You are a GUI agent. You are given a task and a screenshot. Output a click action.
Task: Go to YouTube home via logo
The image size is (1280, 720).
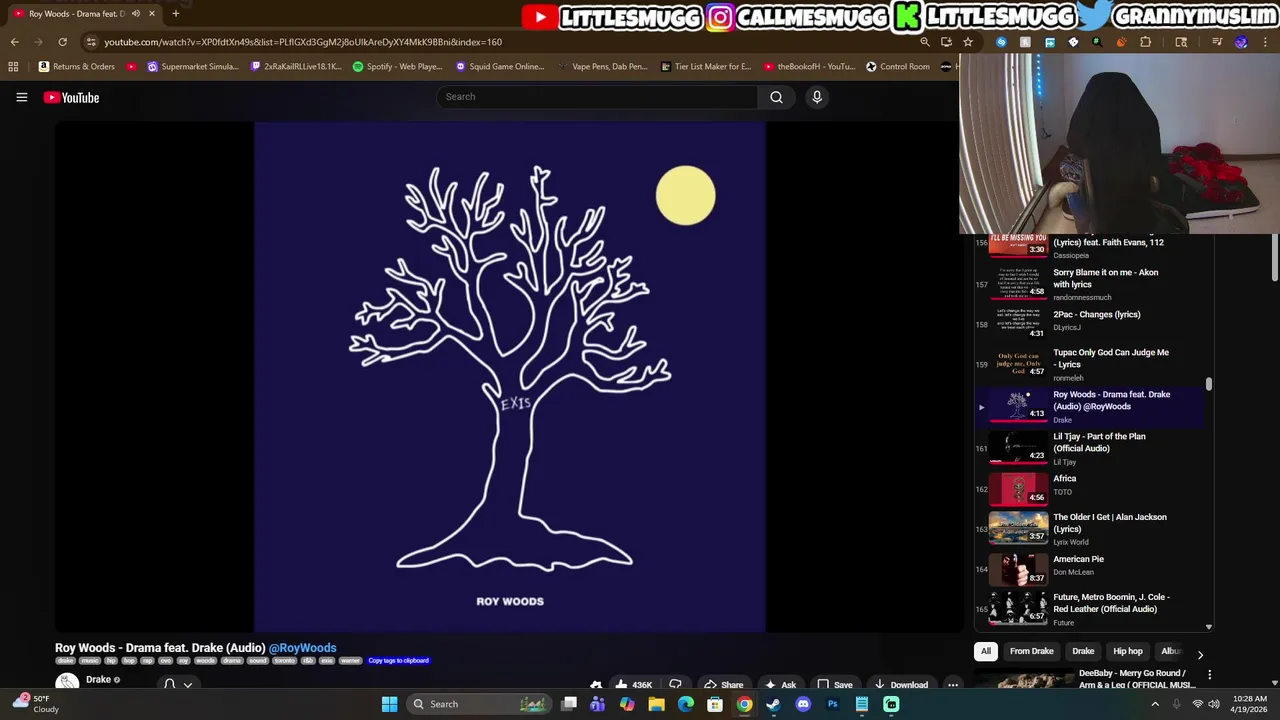(71, 97)
